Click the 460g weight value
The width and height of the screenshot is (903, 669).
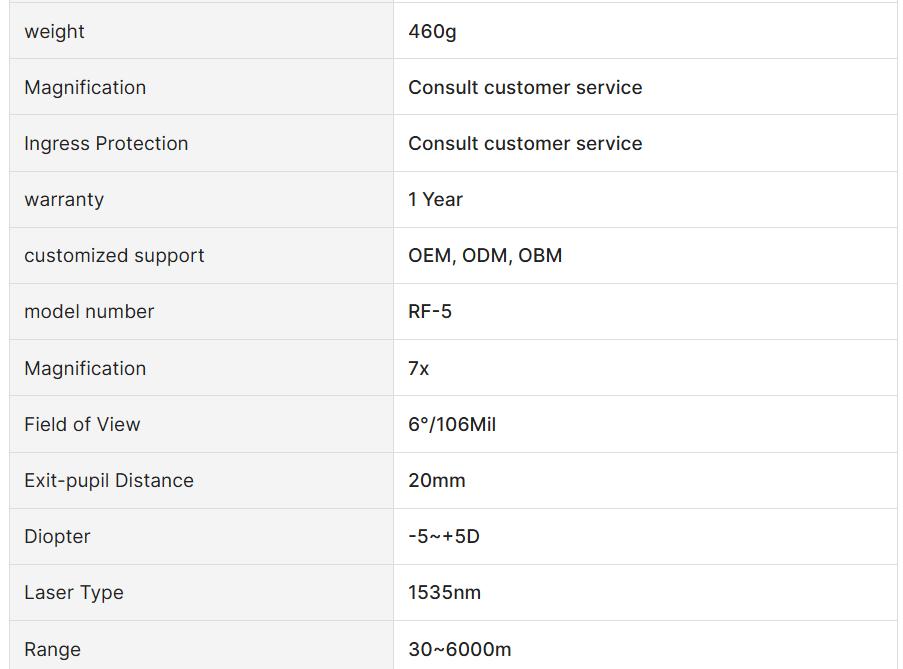pyautogui.click(x=432, y=32)
